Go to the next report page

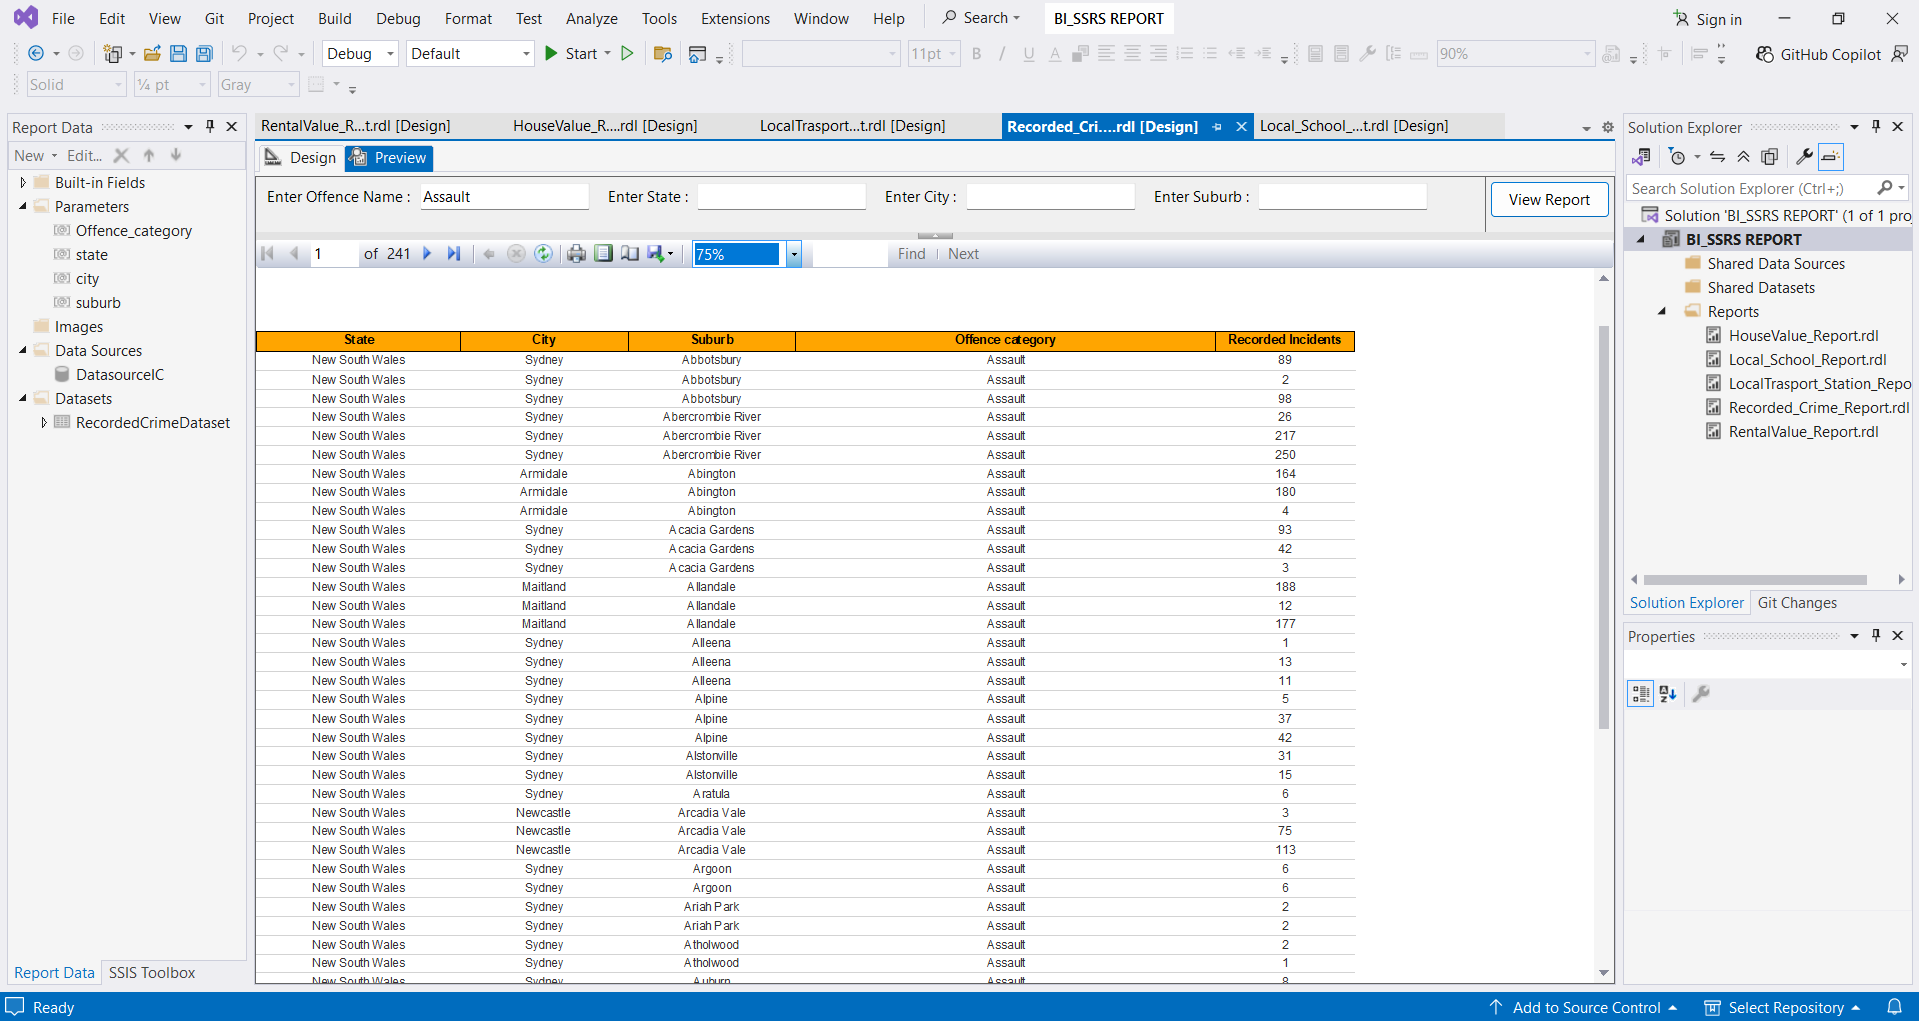pyautogui.click(x=427, y=254)
